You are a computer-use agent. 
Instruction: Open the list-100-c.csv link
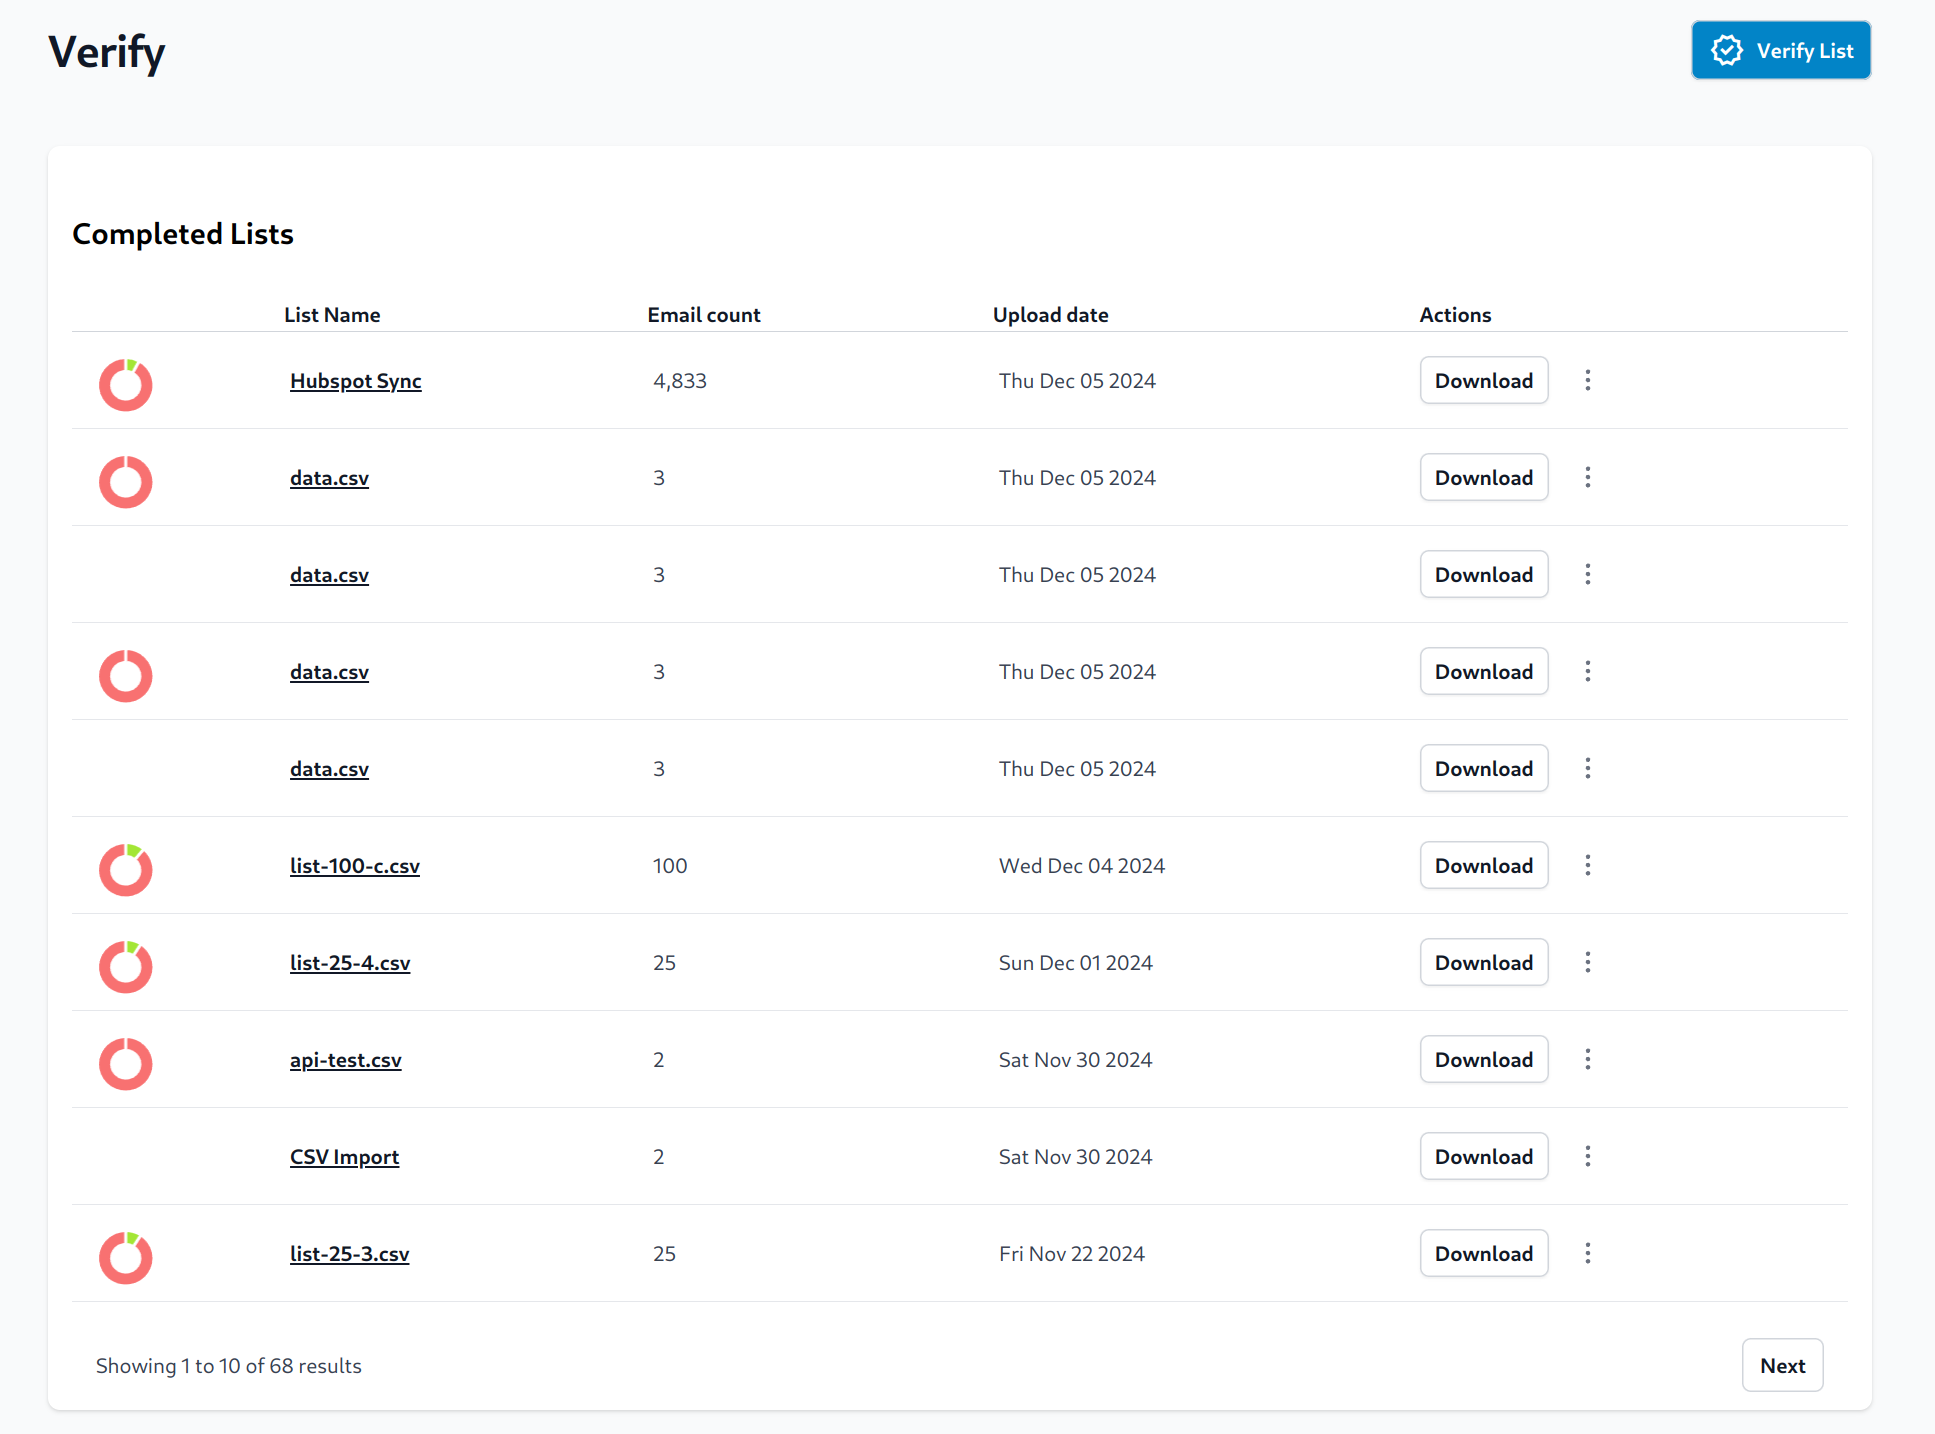[x=354, y=866]
